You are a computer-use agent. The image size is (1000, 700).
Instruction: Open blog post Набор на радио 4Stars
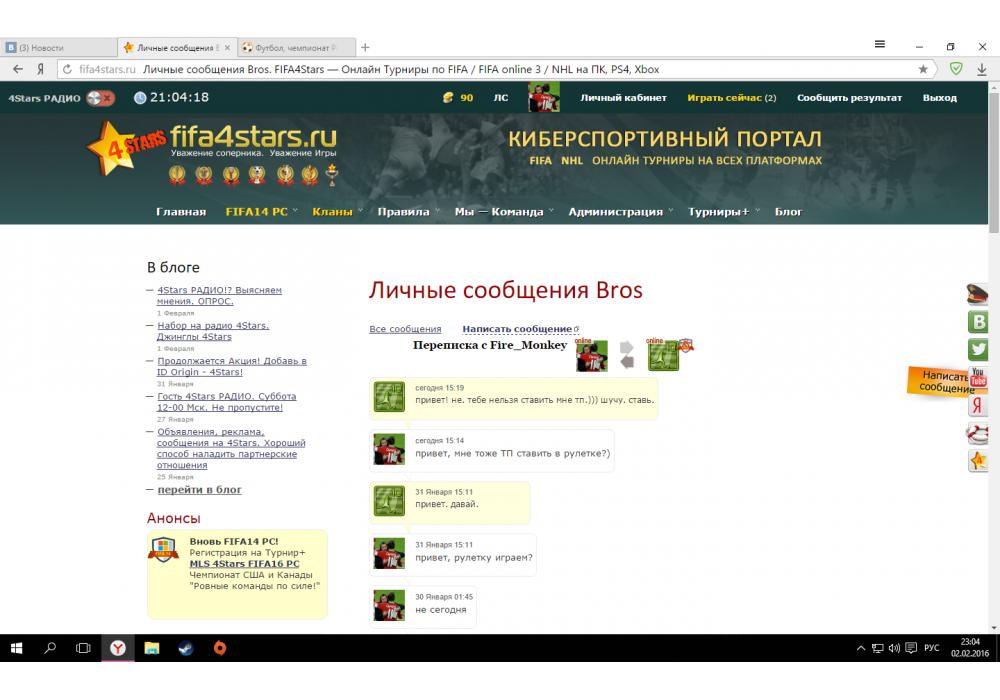(213, 331)
